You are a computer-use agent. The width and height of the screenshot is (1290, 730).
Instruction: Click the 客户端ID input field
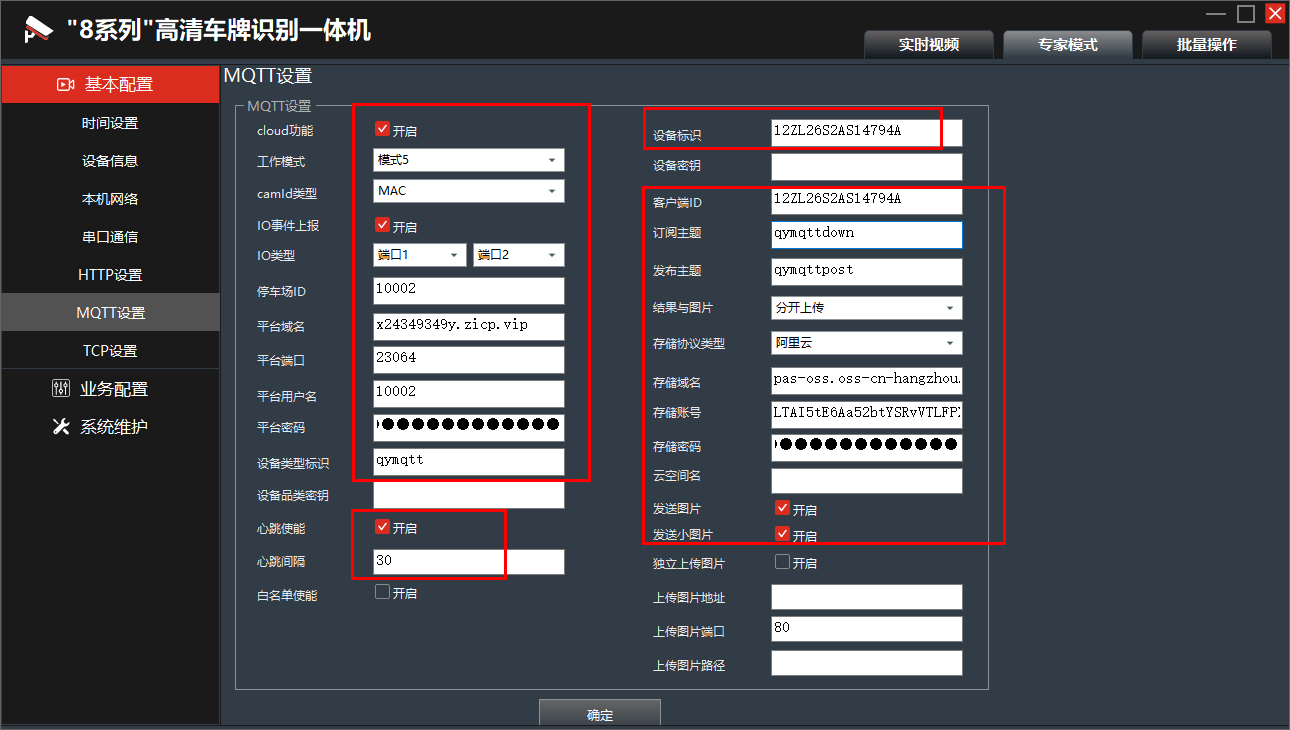point(867,201)
